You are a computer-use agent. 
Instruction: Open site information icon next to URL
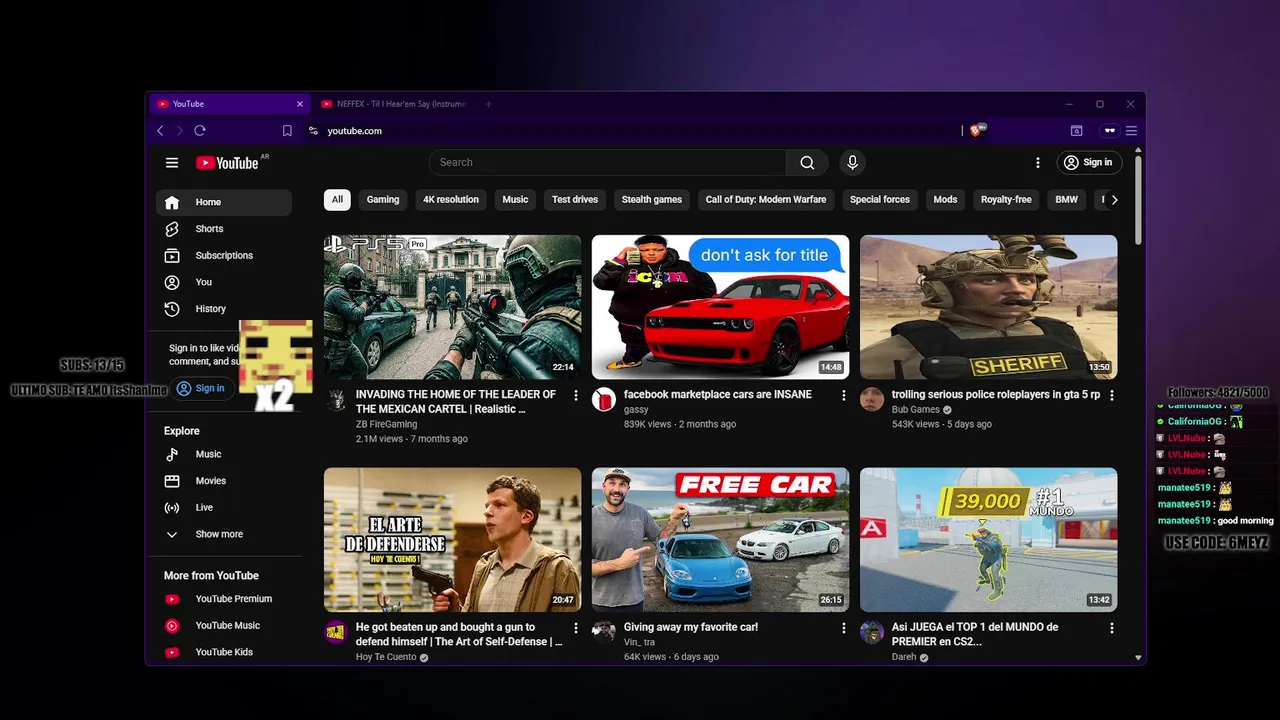[313, 131]
